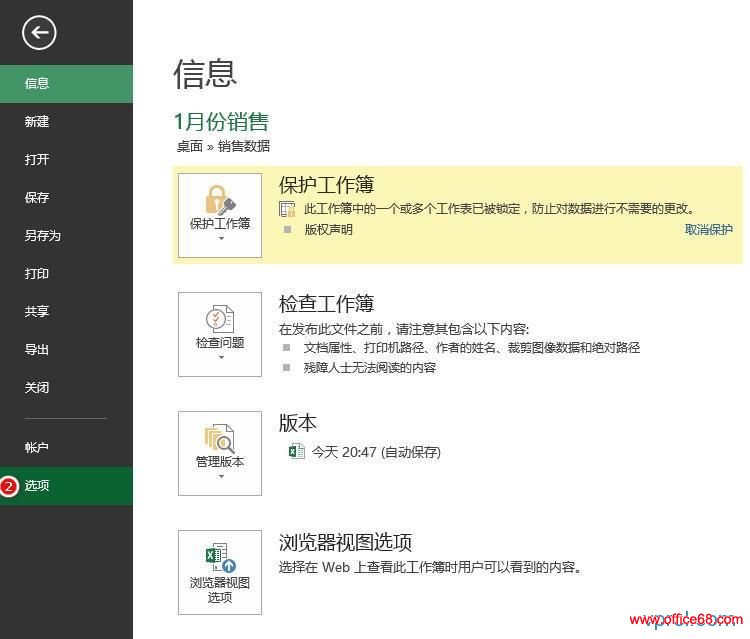Click the locked worksheet icon under 保护工作簿

click(x=287, y=209)
